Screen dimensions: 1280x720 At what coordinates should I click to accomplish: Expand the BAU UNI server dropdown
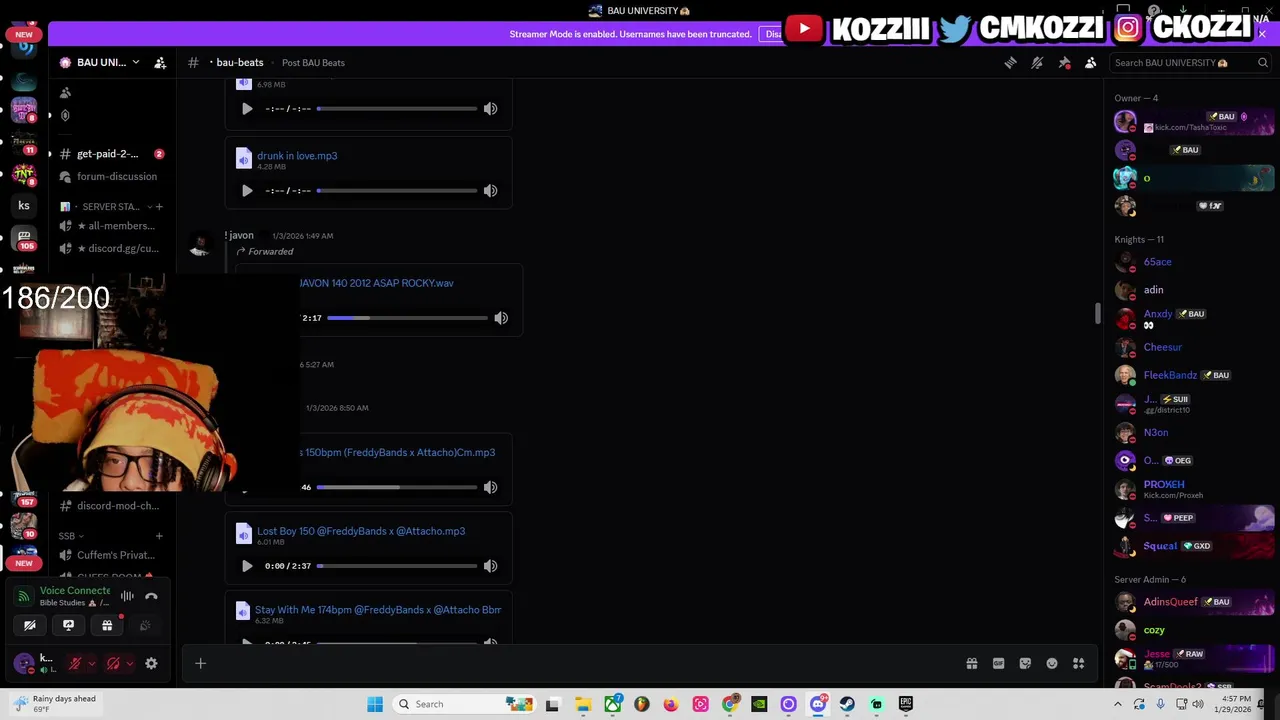click(x=136, y=62)
